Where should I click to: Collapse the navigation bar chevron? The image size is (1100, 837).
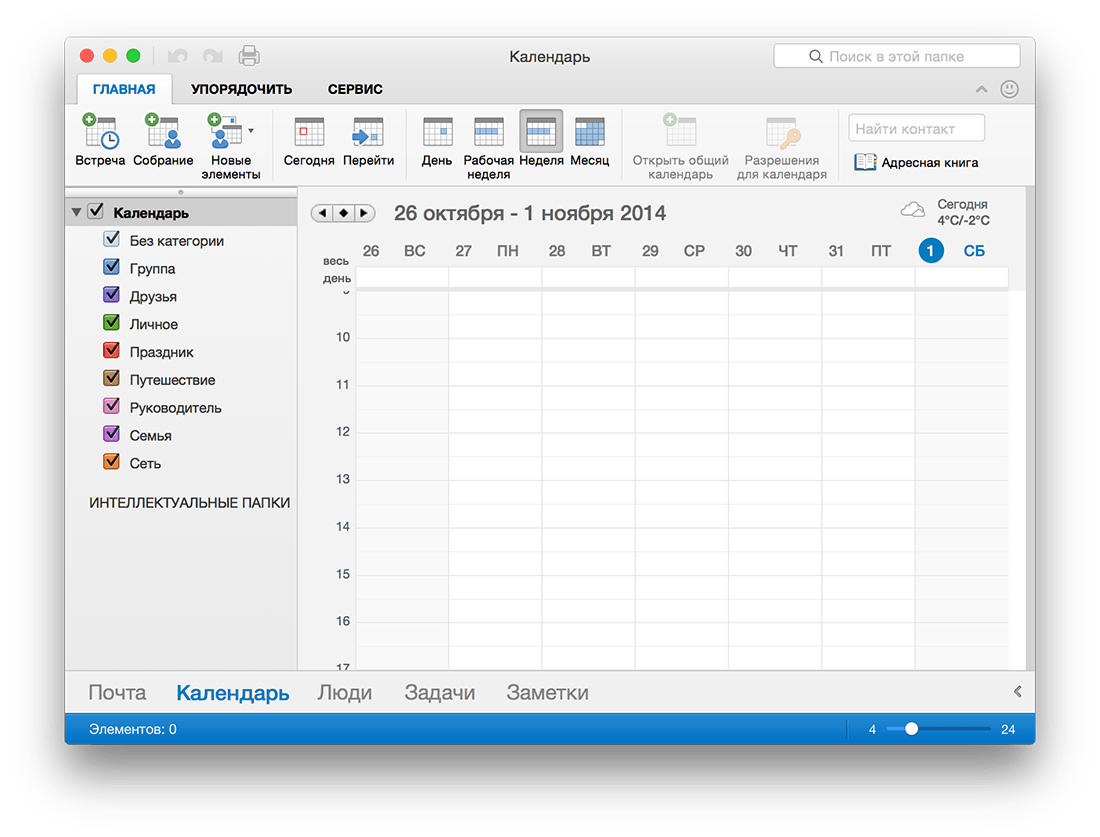(1017, 692)
